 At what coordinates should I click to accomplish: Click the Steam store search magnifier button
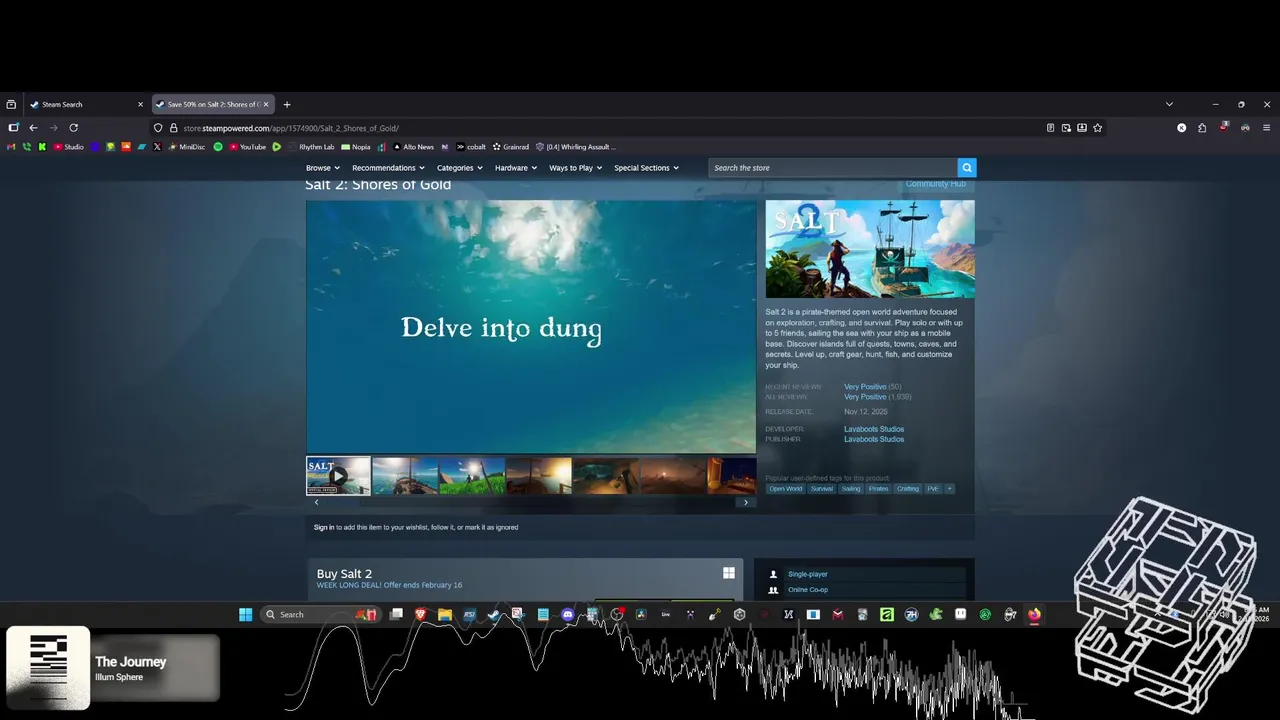click(966, 168)
